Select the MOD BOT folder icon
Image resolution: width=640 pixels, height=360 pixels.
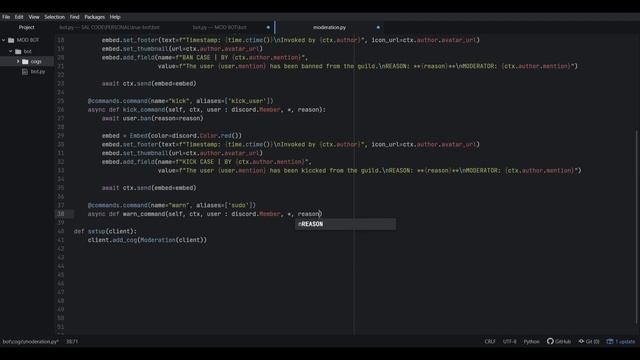click(11, 40)
